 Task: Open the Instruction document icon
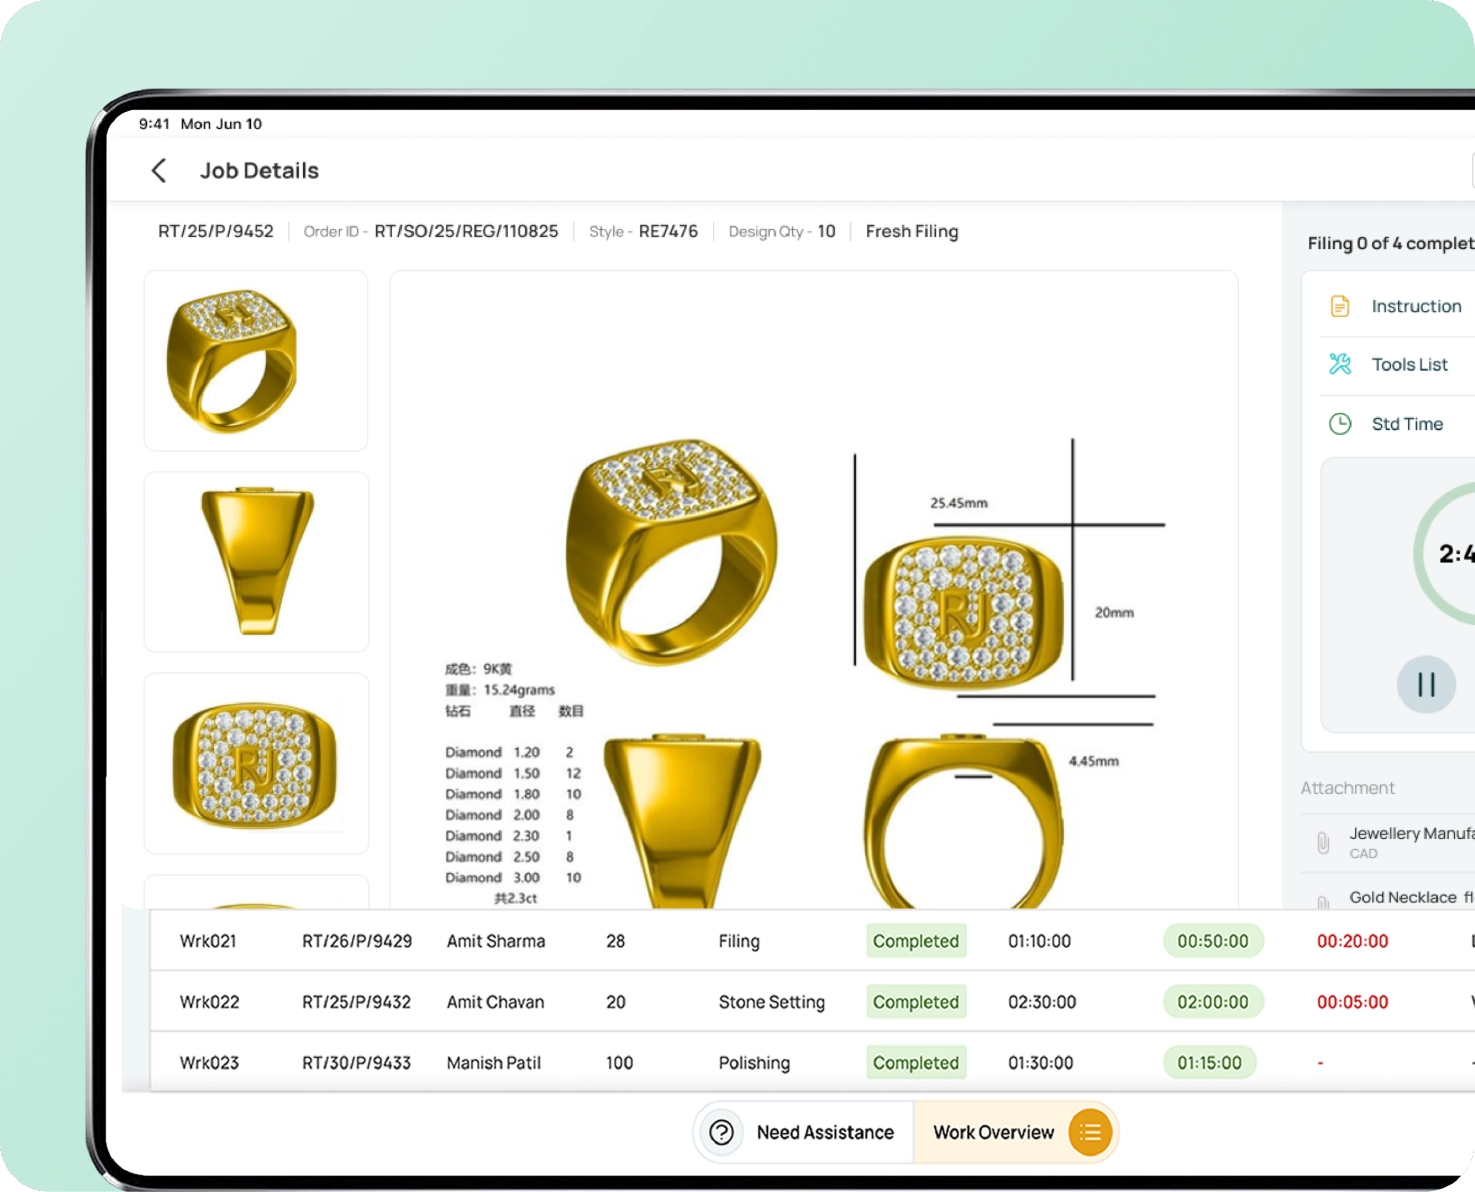click(1340, 306)
